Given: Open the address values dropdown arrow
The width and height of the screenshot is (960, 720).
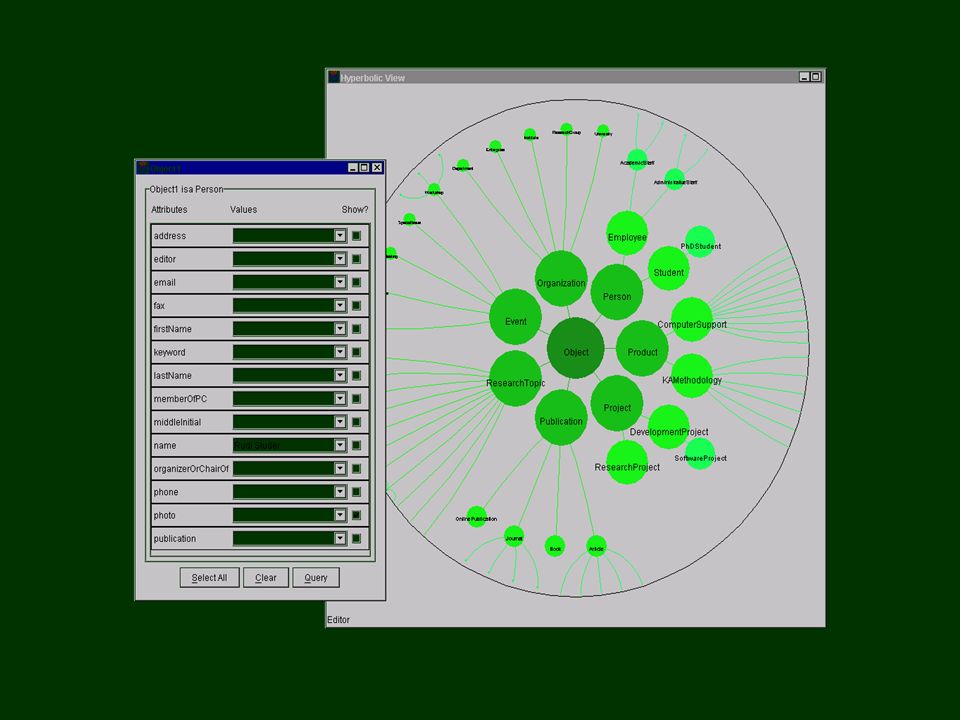Looking at the screenshot, I should pos(340,236).
